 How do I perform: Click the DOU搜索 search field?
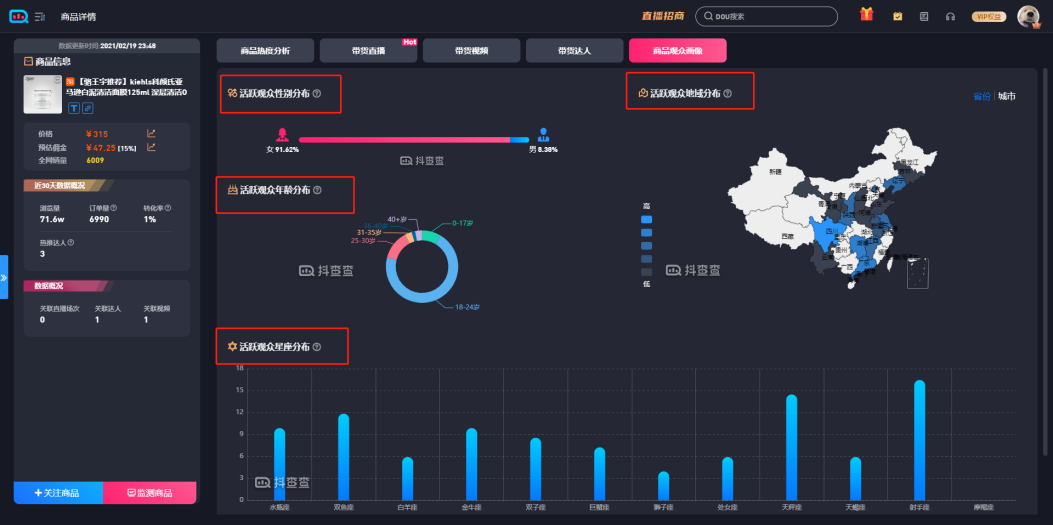pyautogui.click(x=767, y=16)
